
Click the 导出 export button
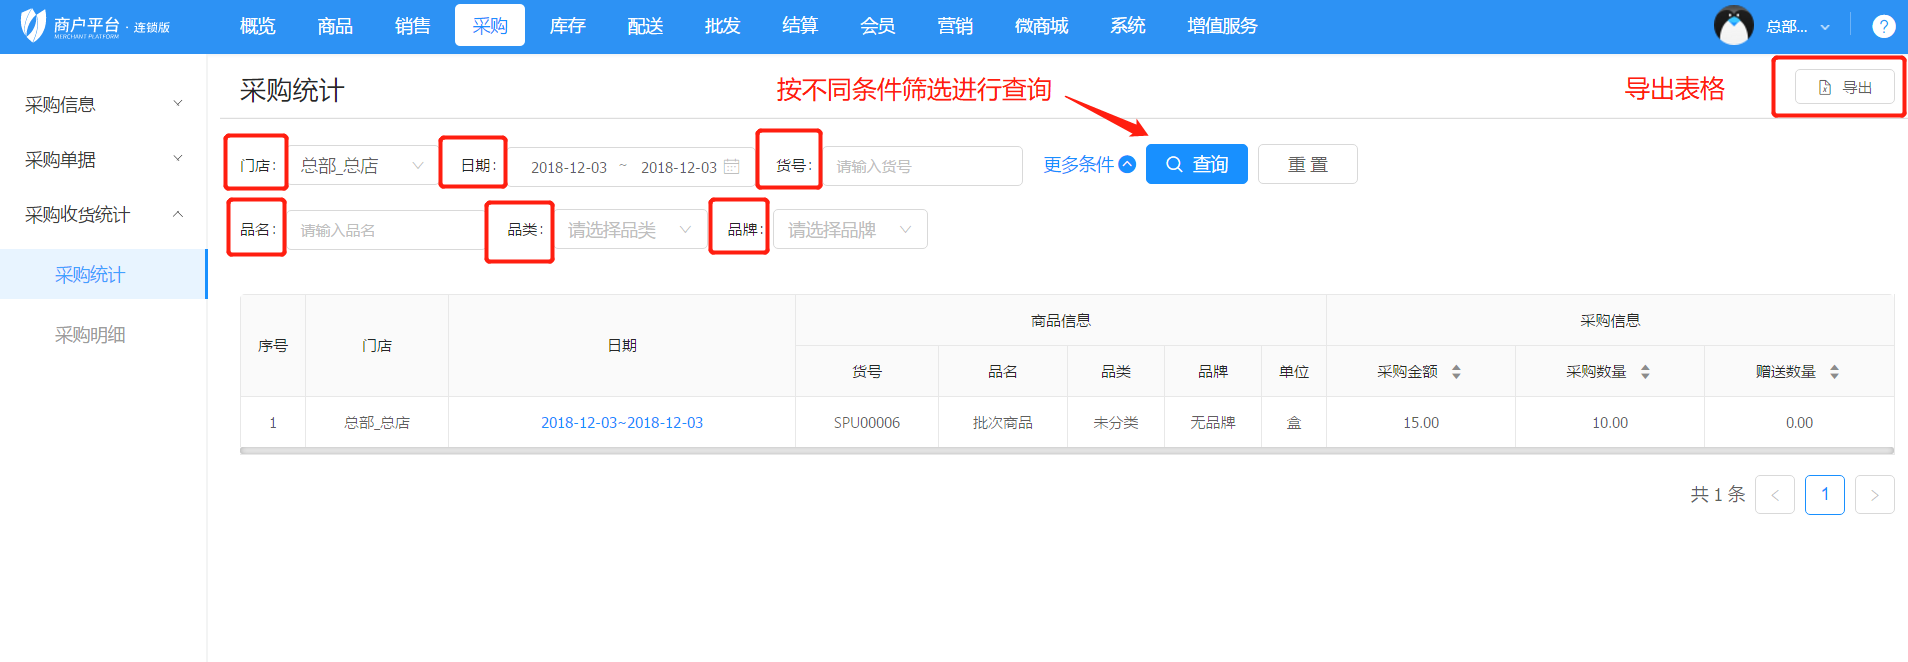pyautogui.click(x=1844, y=88)
